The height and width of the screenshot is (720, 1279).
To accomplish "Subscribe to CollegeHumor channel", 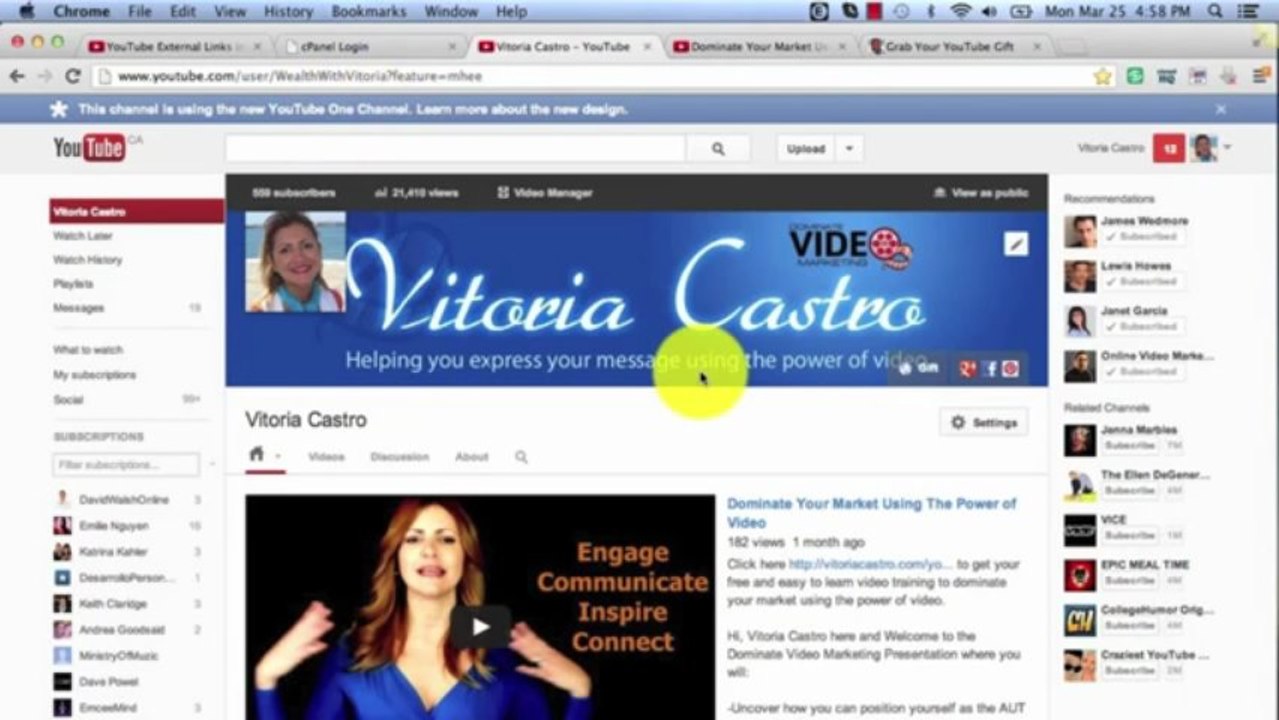I will pos(1131,626).
